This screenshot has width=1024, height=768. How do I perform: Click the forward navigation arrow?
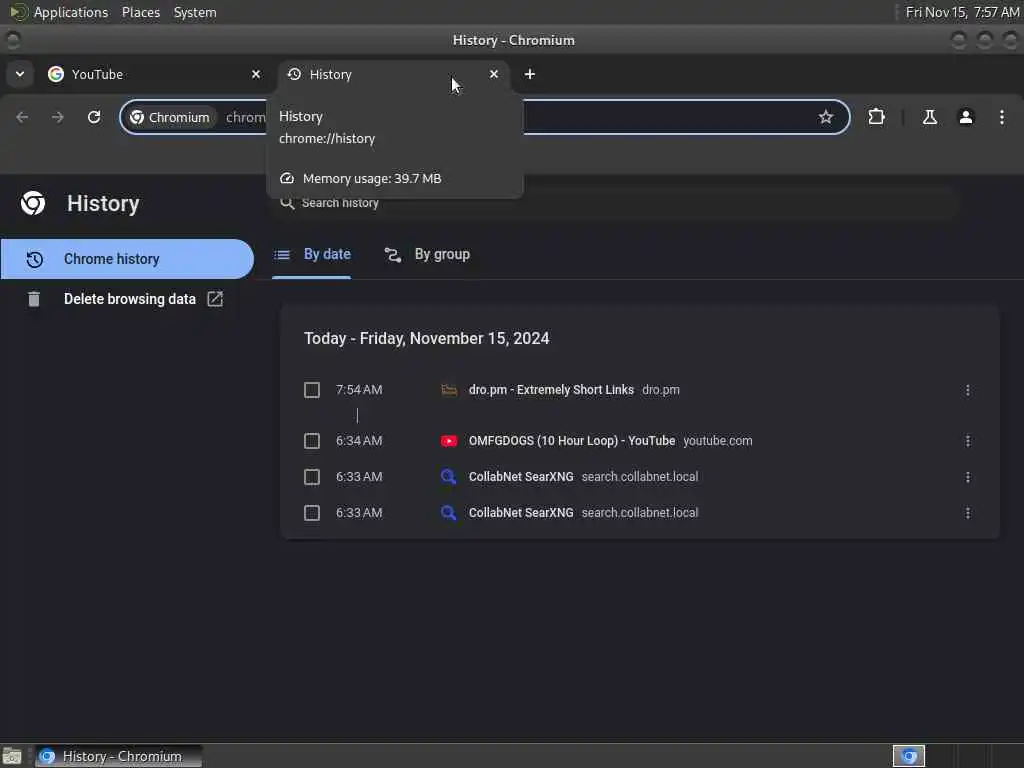(58, 117)
